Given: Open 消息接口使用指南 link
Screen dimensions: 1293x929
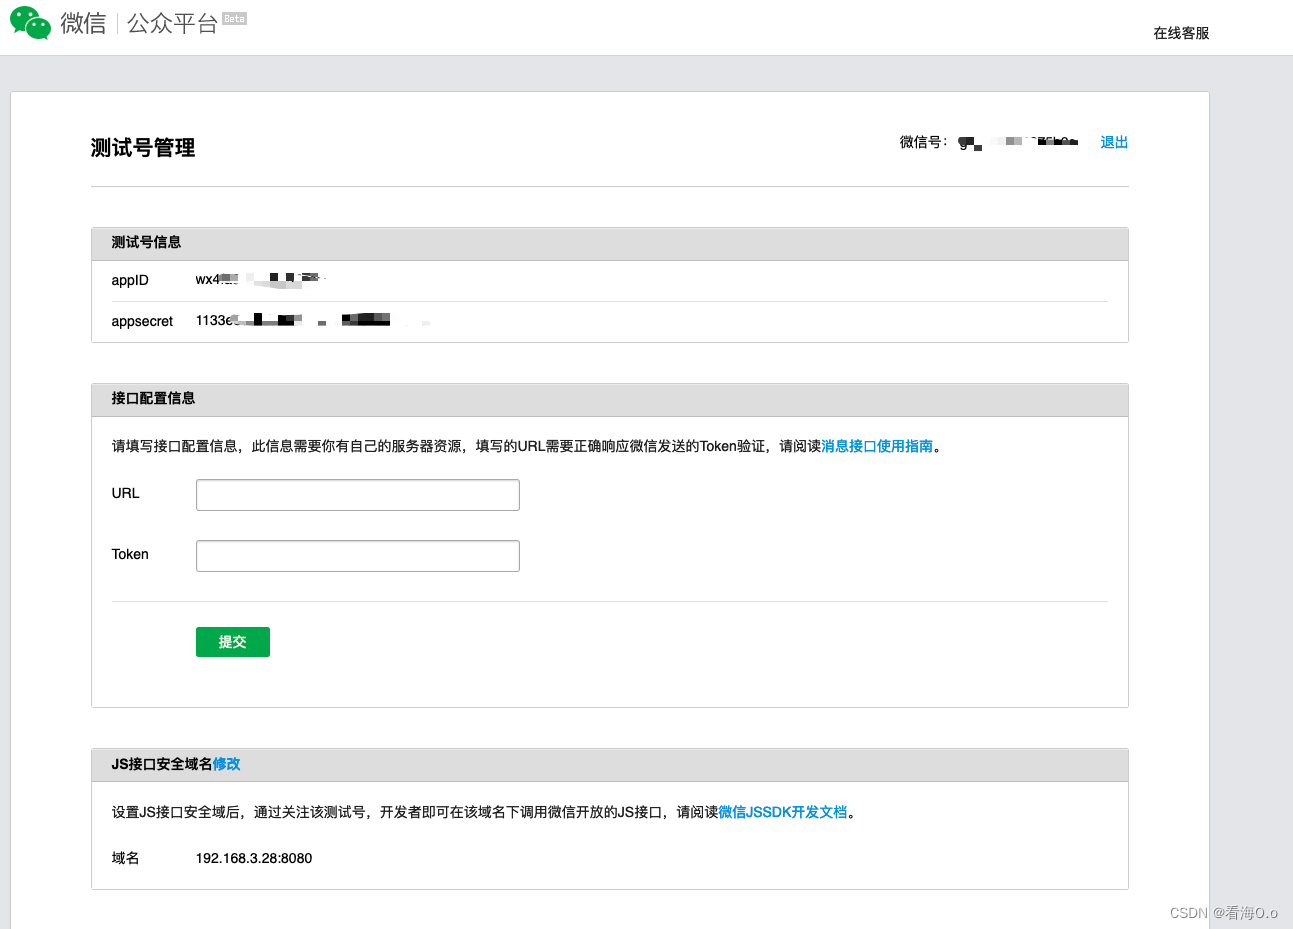Looking at the screenshot, I should coord(877,446).
